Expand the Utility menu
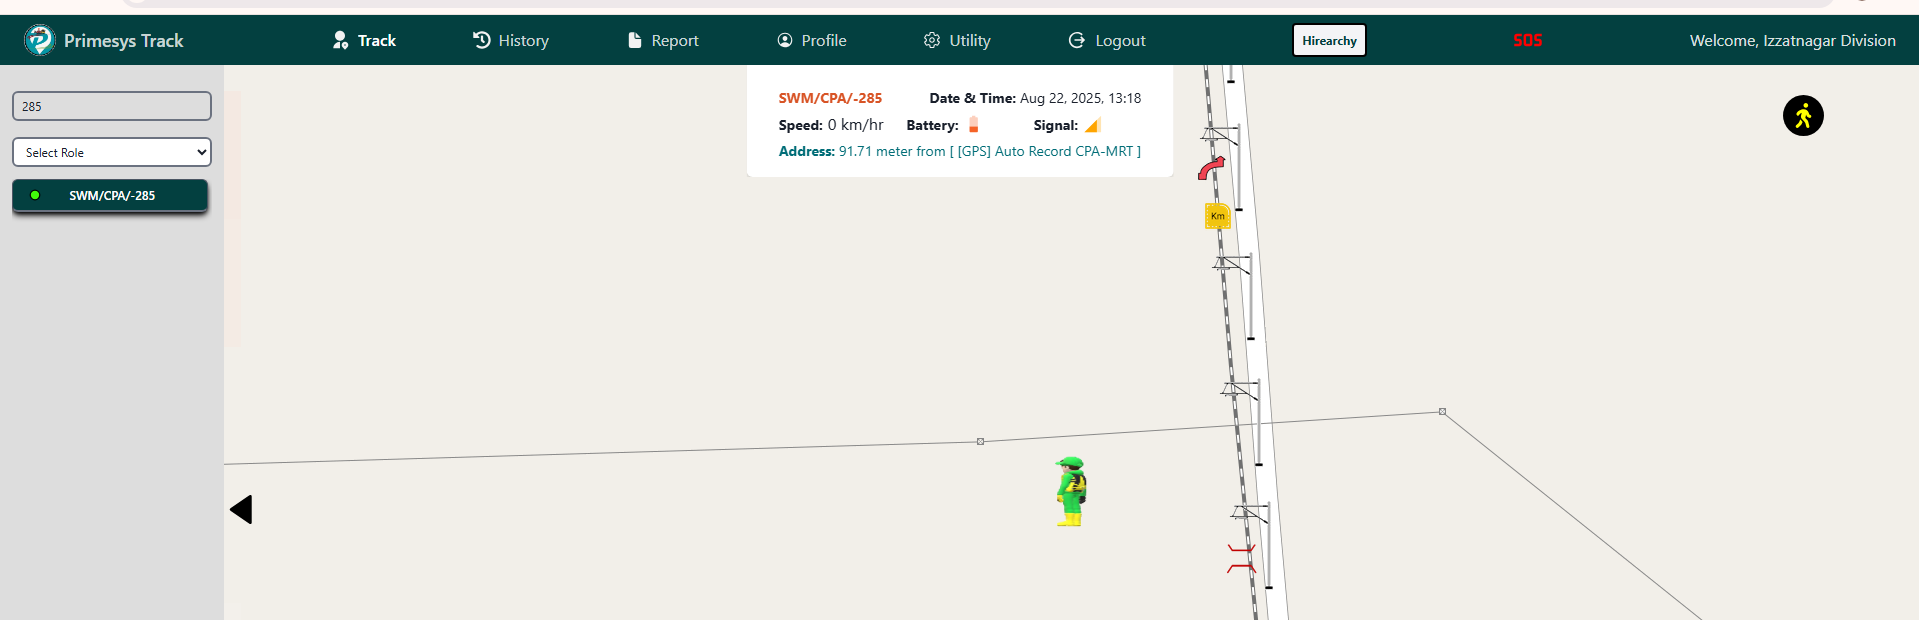1919x620 pixels. click(957, 40)
